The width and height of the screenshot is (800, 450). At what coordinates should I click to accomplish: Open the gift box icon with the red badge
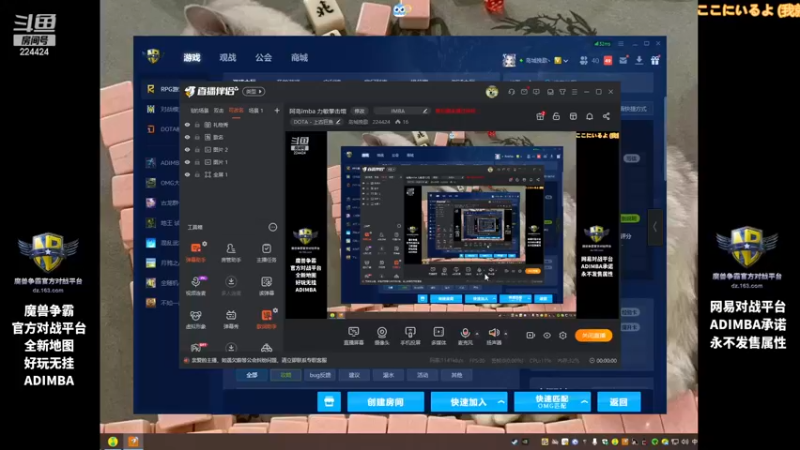[540, 116]
